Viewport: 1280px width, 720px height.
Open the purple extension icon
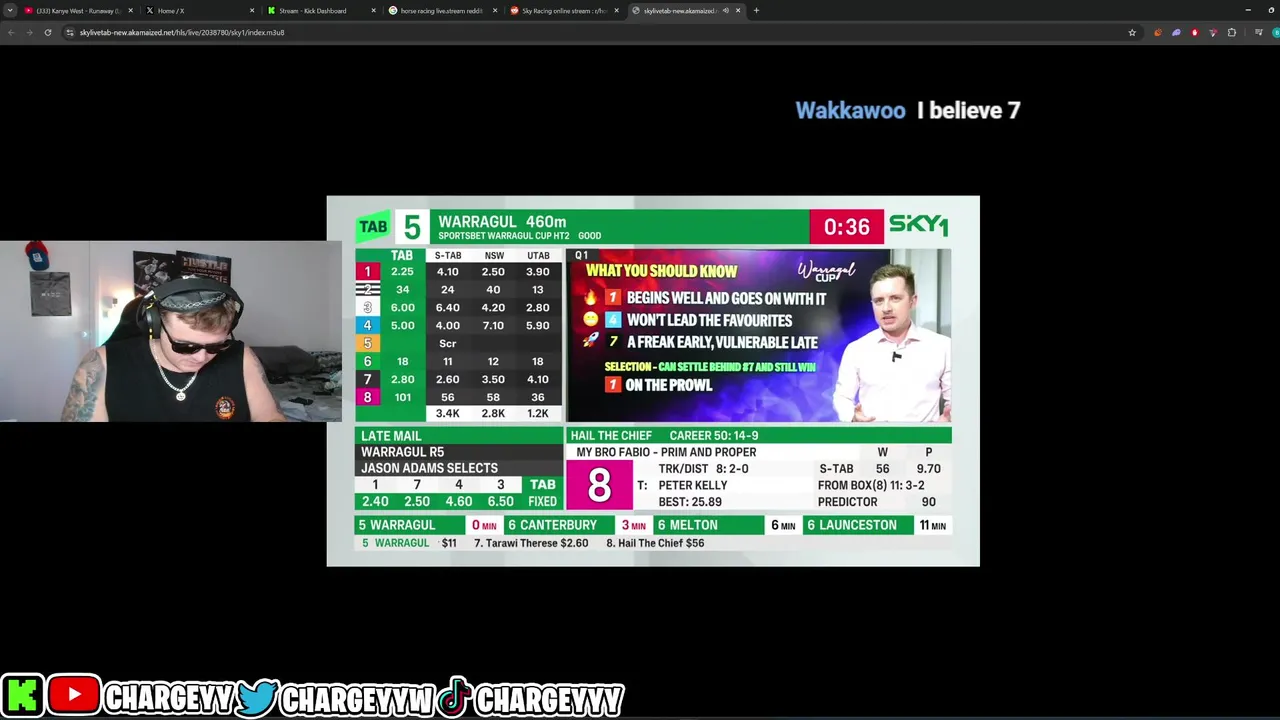[x=1176, y=32]
